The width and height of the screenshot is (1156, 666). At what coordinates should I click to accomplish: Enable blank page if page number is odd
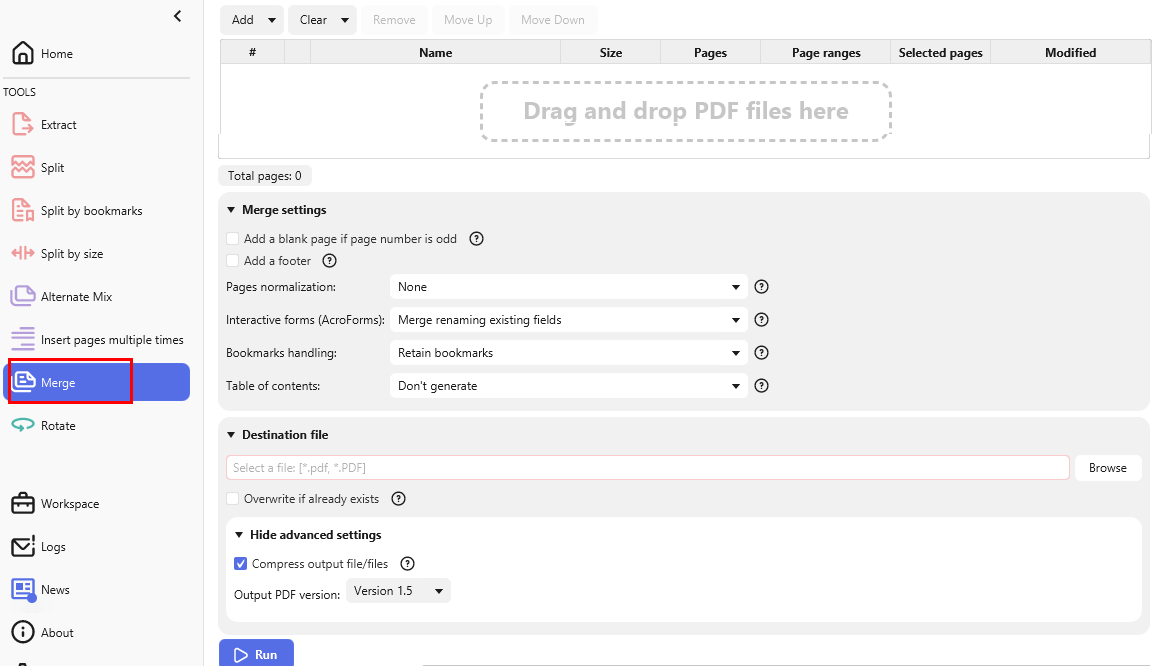pyautogui.click(x=232, y=238)
